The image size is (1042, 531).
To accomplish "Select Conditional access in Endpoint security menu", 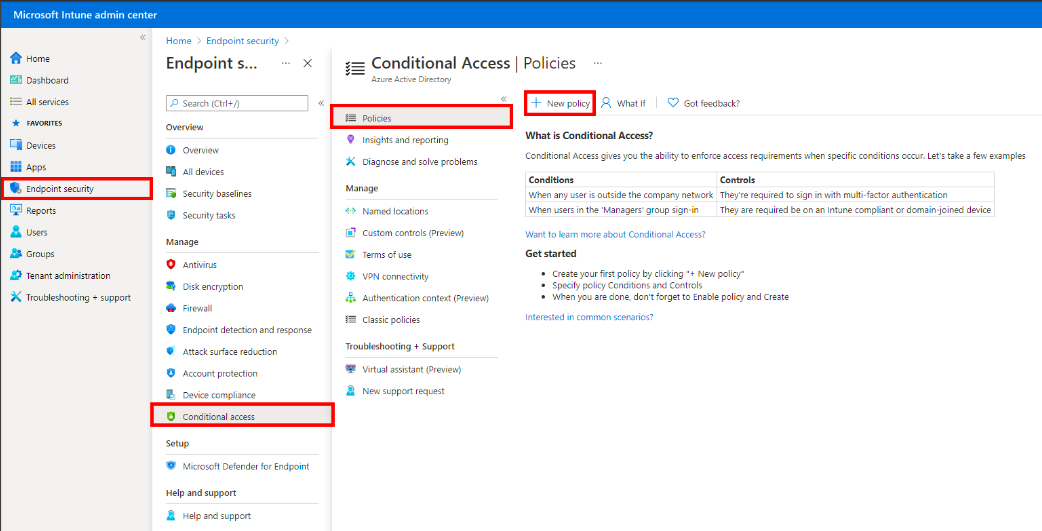I will [242, 417].
